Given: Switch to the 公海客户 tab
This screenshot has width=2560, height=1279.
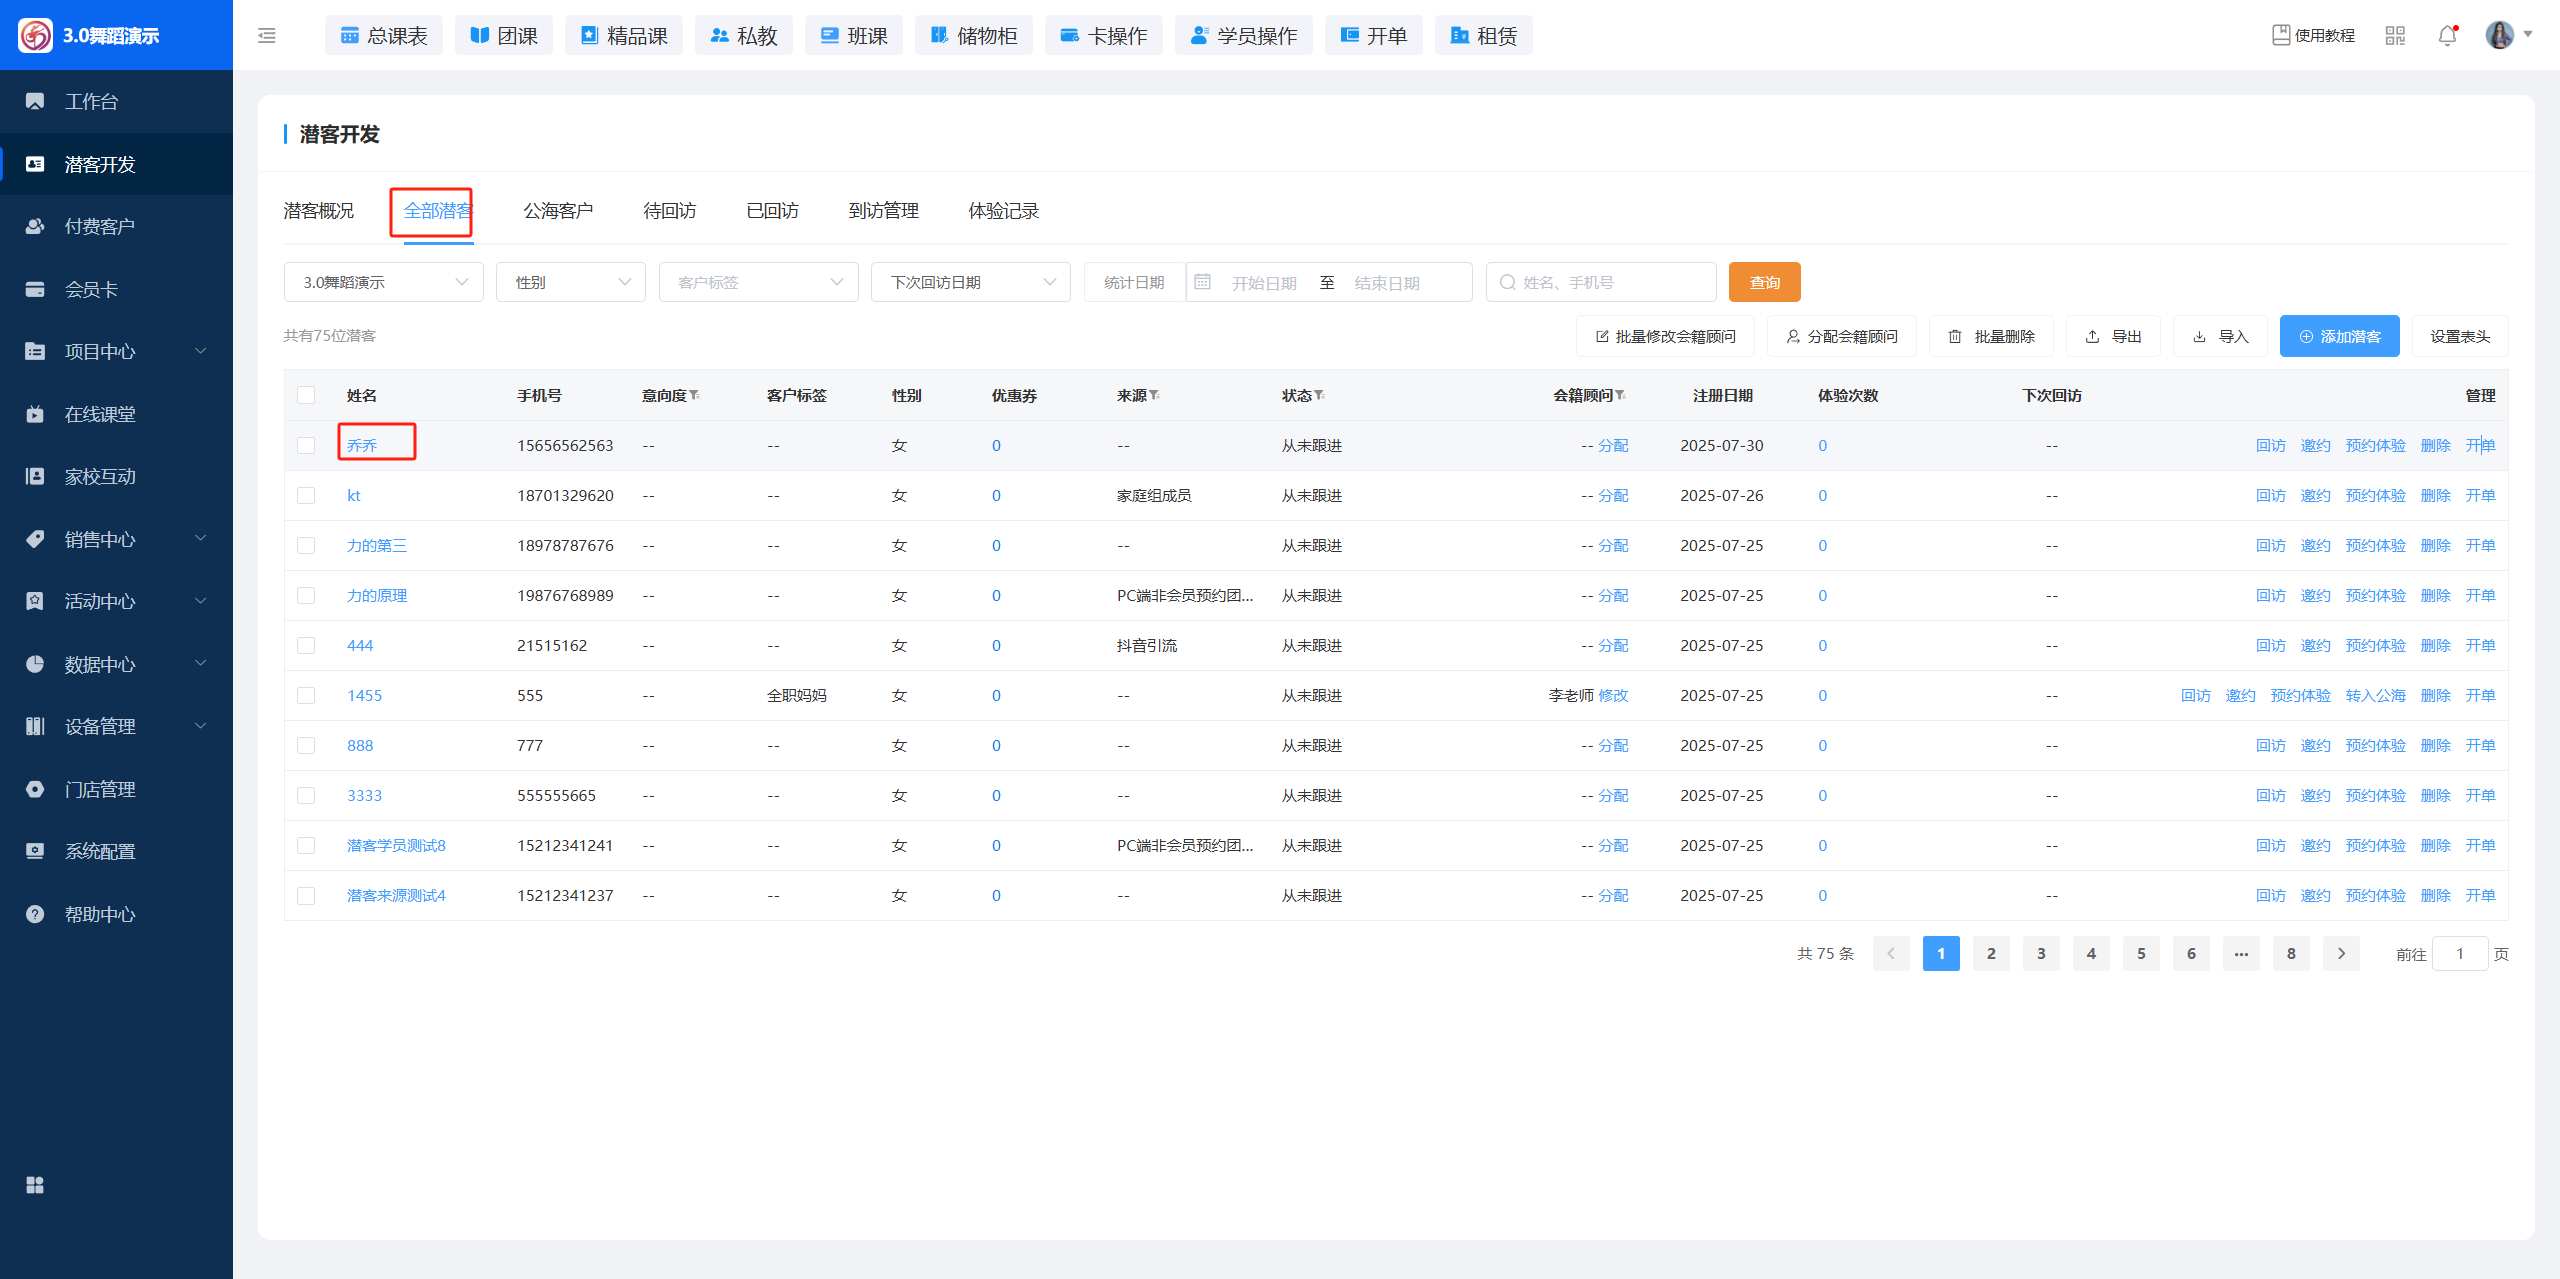Looking at the screenshot, I should [x=558, y=211].
